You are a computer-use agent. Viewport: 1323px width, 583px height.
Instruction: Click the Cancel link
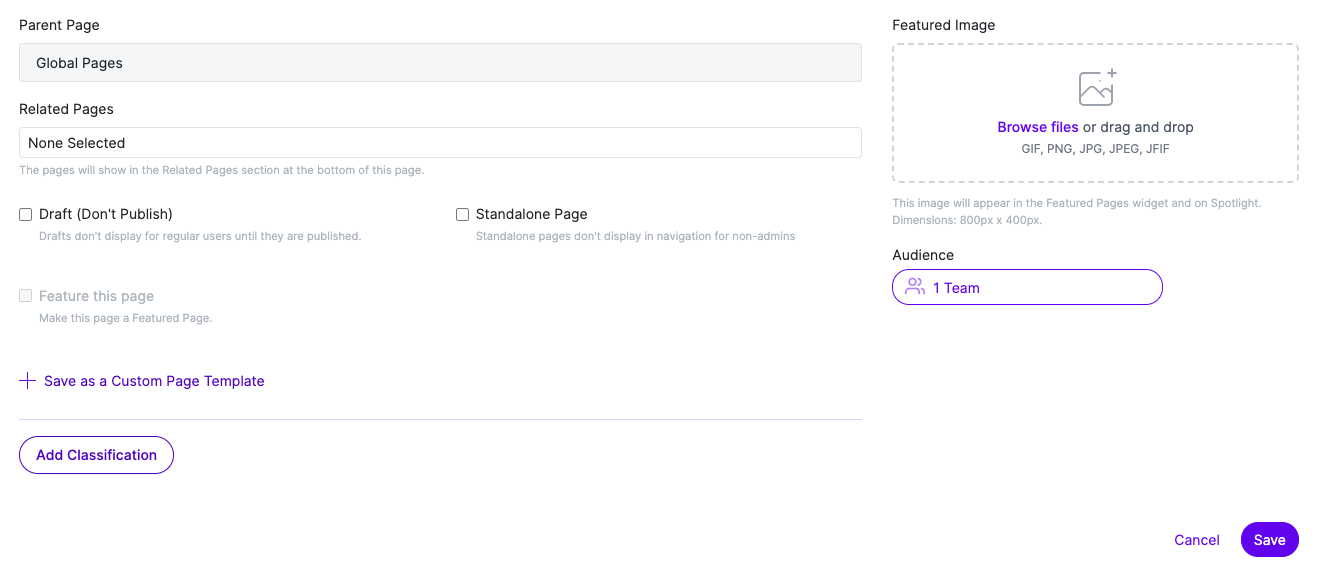(1197, 540)
